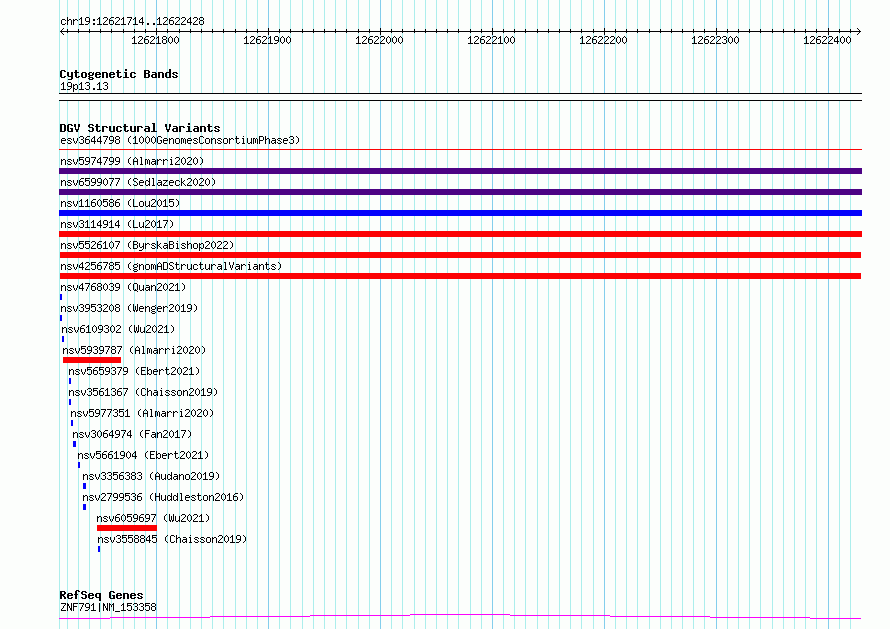
Task: Open nsv3558845 (Chaisson2019) variant
Action: [172, 539]
